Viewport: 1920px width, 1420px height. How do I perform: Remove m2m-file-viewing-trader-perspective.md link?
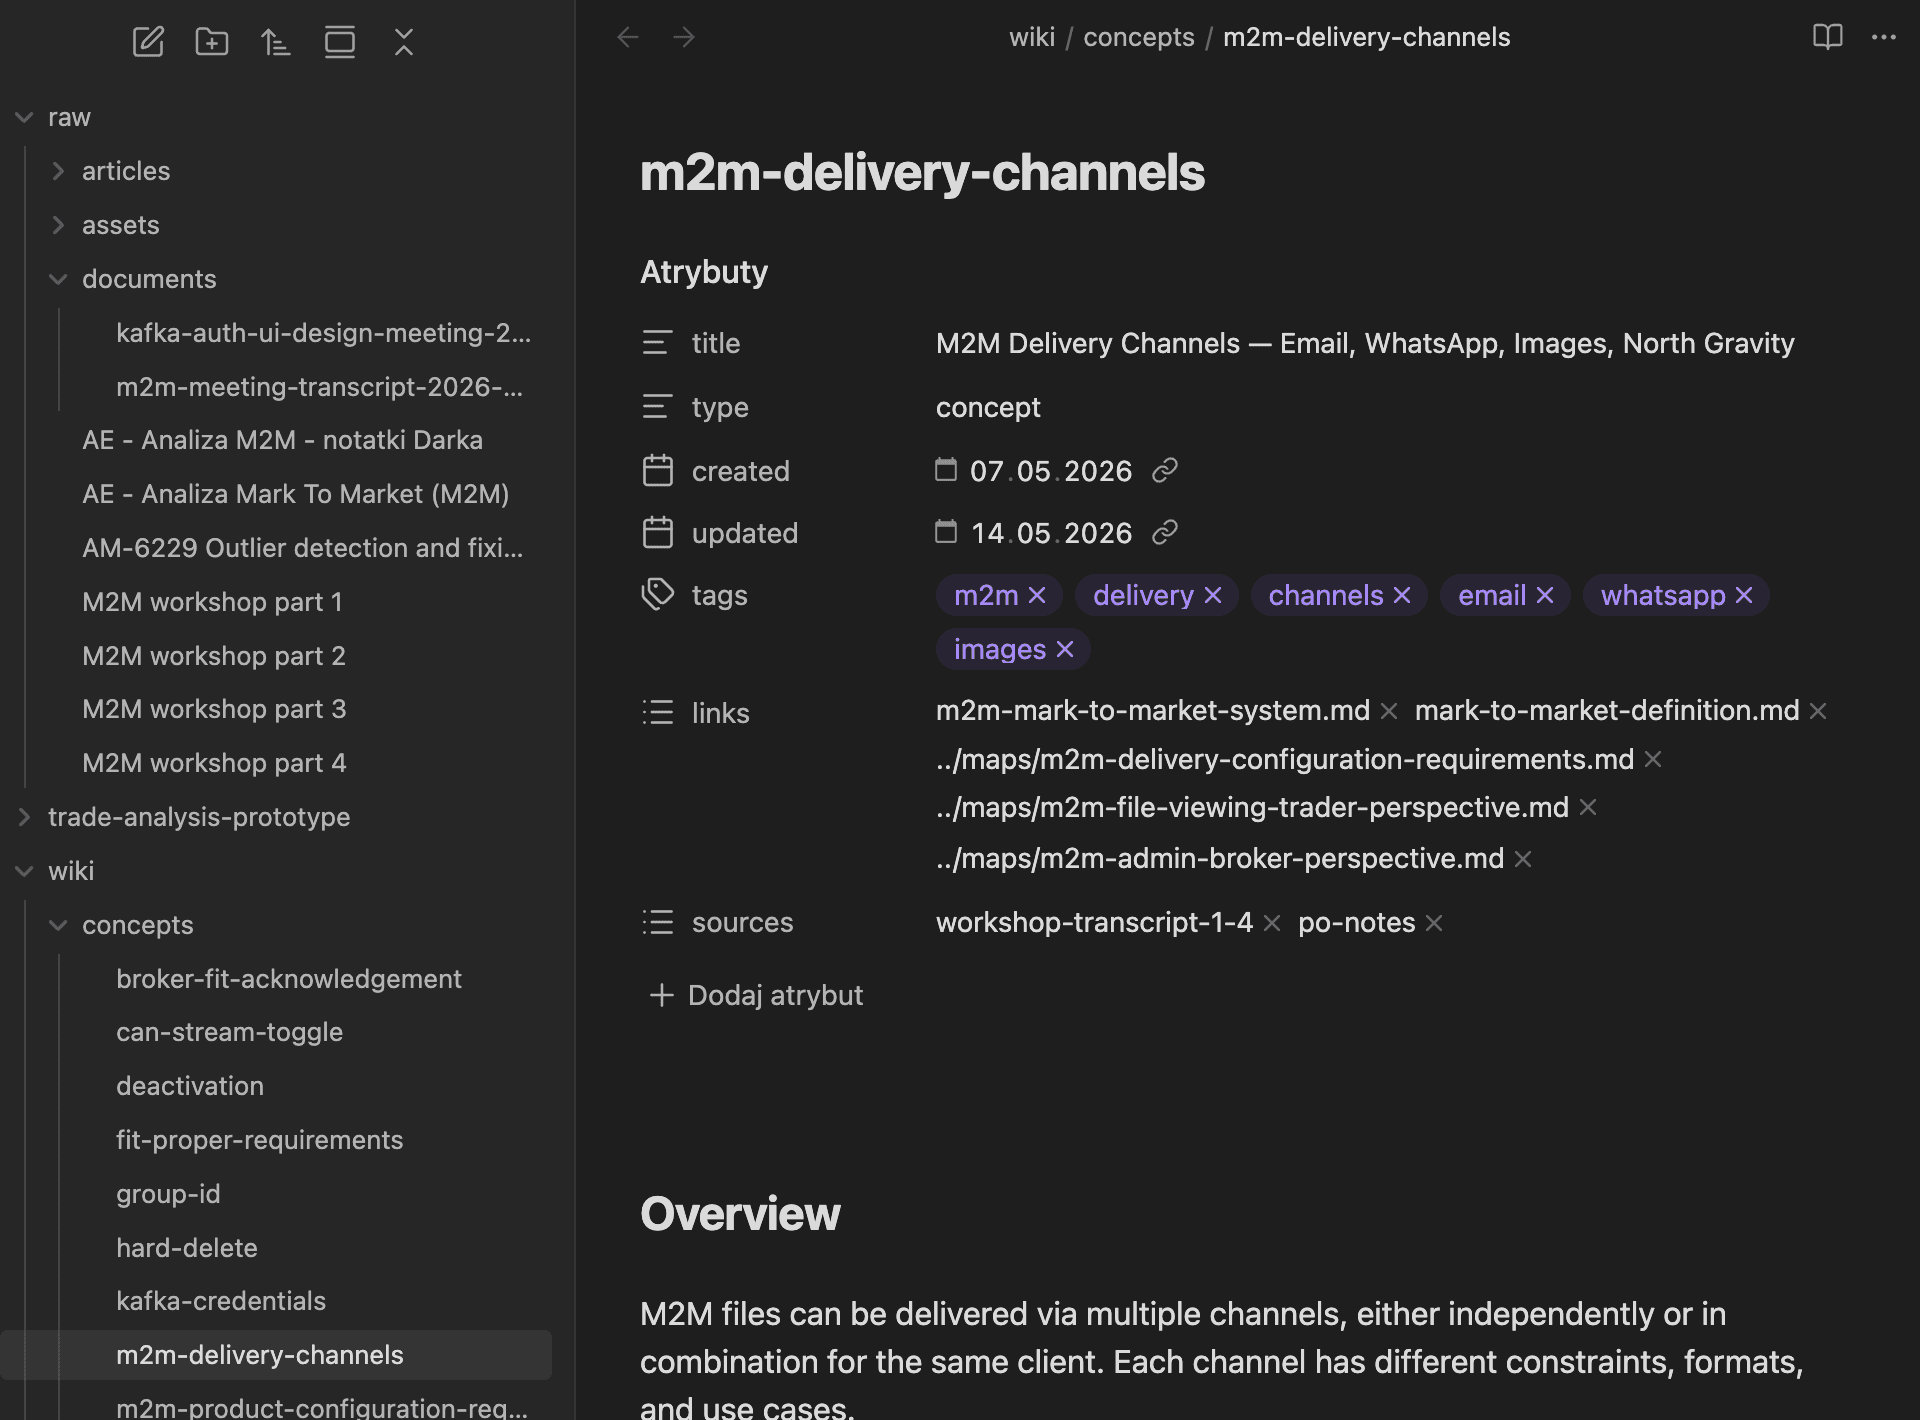click(x=1588, y=808)
